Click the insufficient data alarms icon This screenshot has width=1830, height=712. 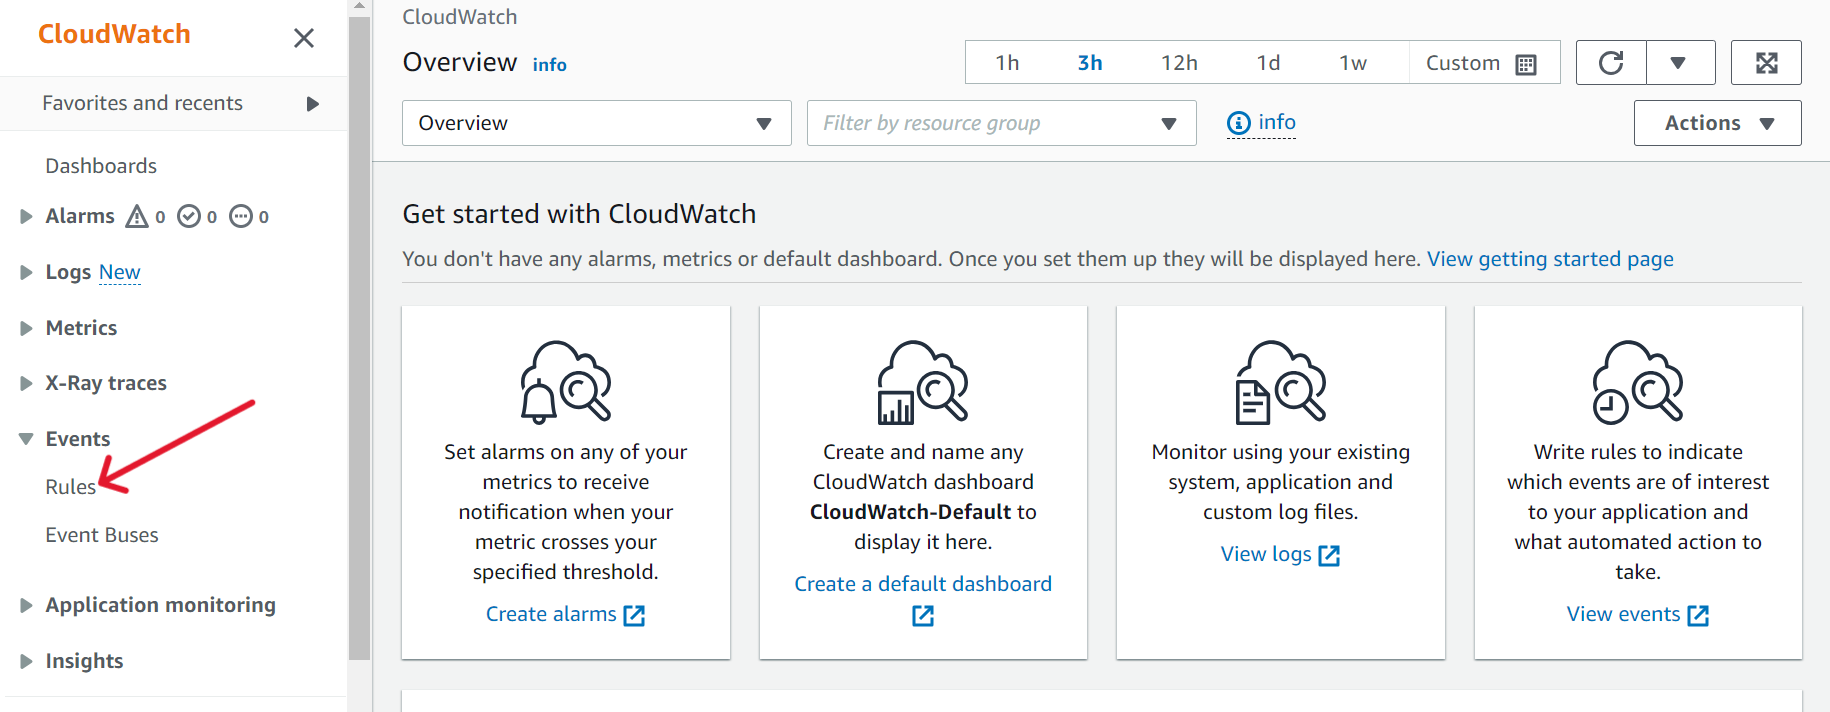tap(241, 216)
